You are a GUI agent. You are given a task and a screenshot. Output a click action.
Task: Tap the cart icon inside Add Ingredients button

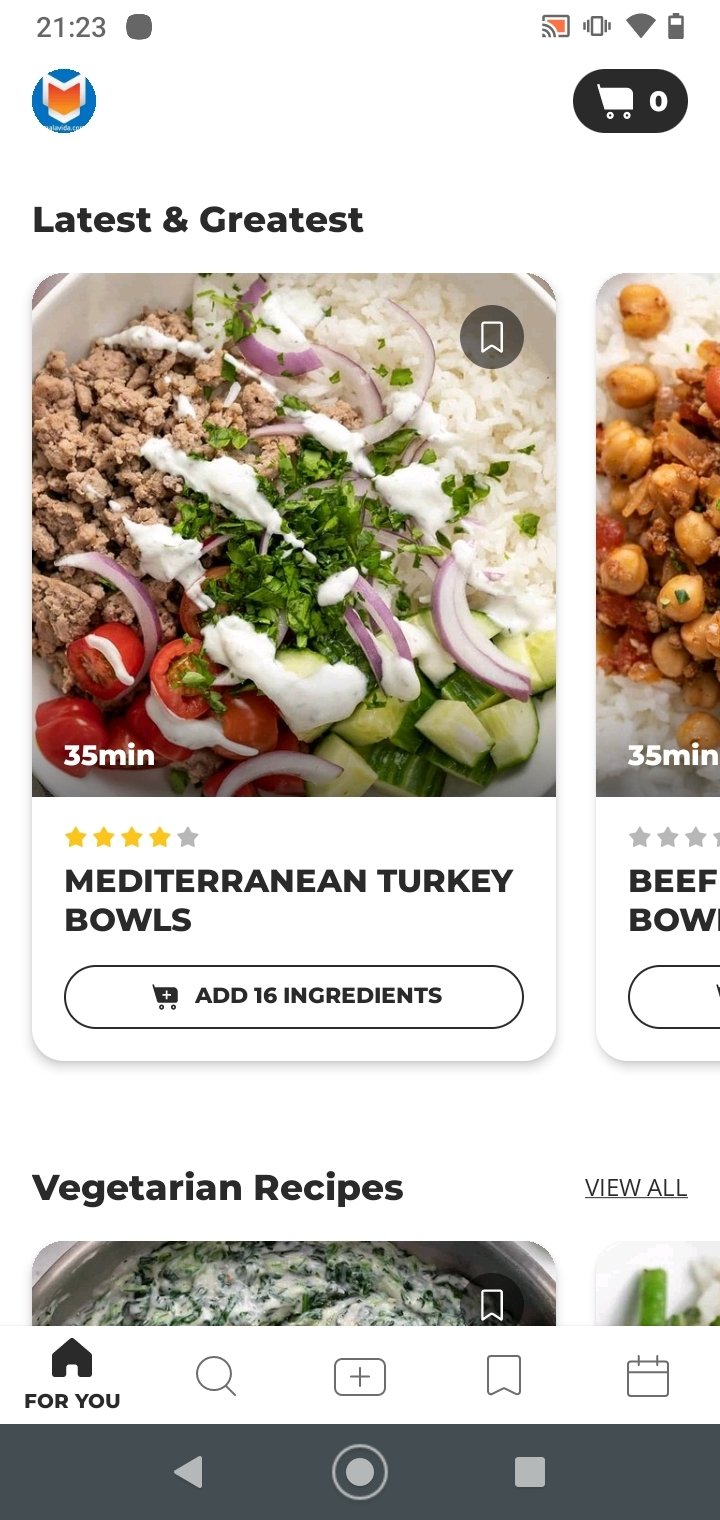tap(165, 996)
